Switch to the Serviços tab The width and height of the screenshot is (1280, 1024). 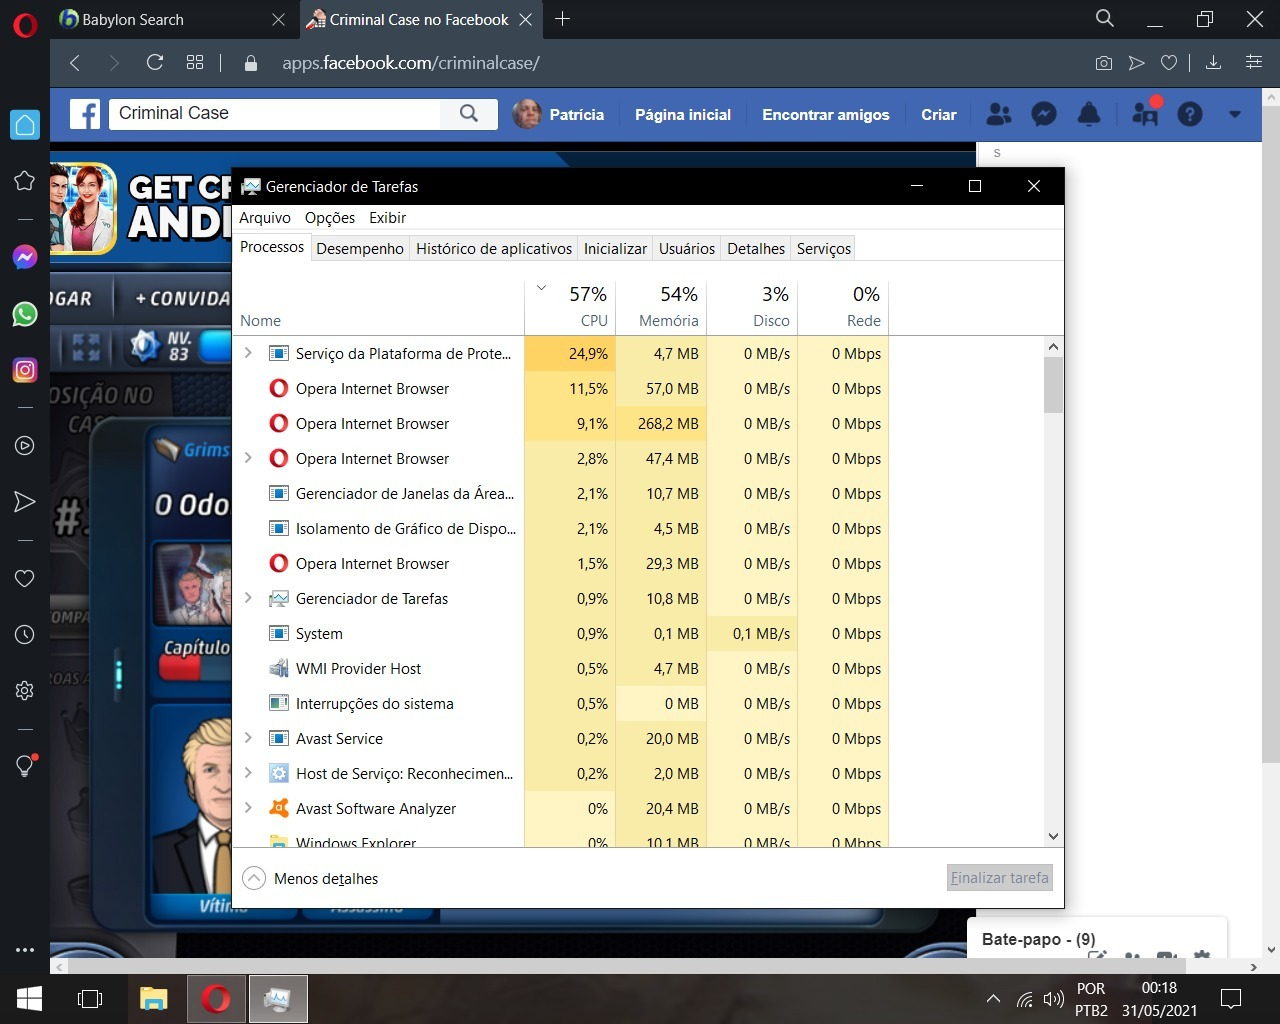coord(824,248)
